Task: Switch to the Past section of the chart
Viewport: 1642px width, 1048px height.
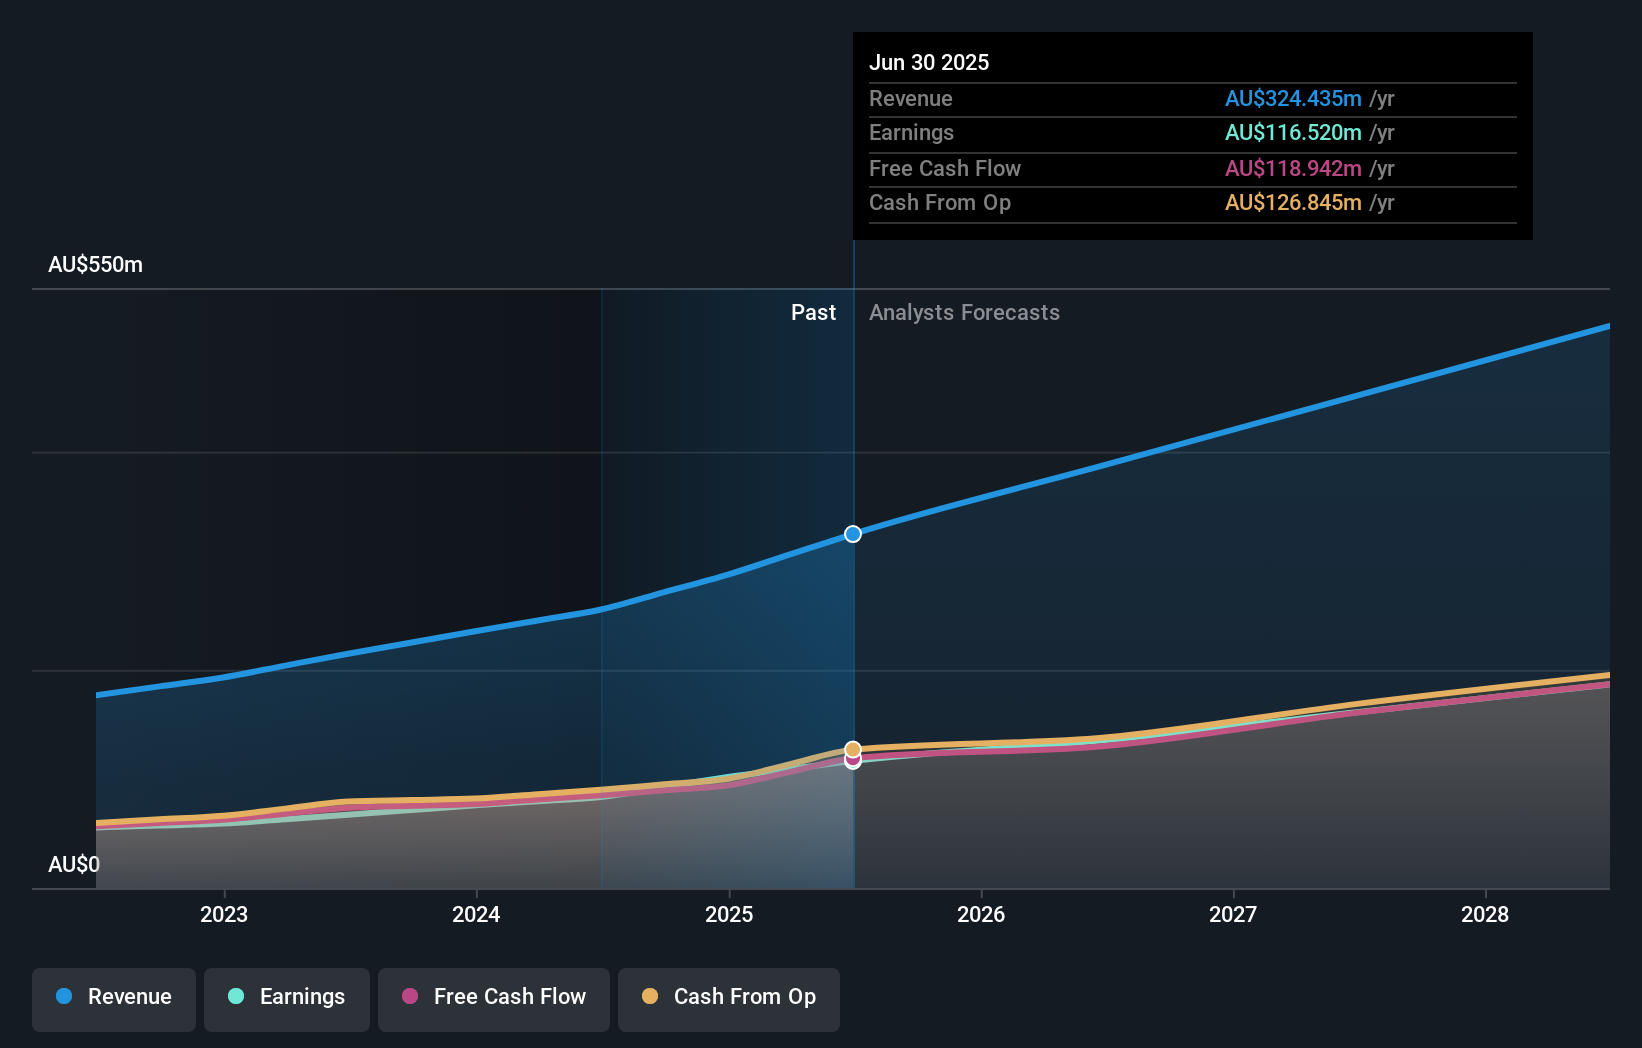Action: (813, 312)
